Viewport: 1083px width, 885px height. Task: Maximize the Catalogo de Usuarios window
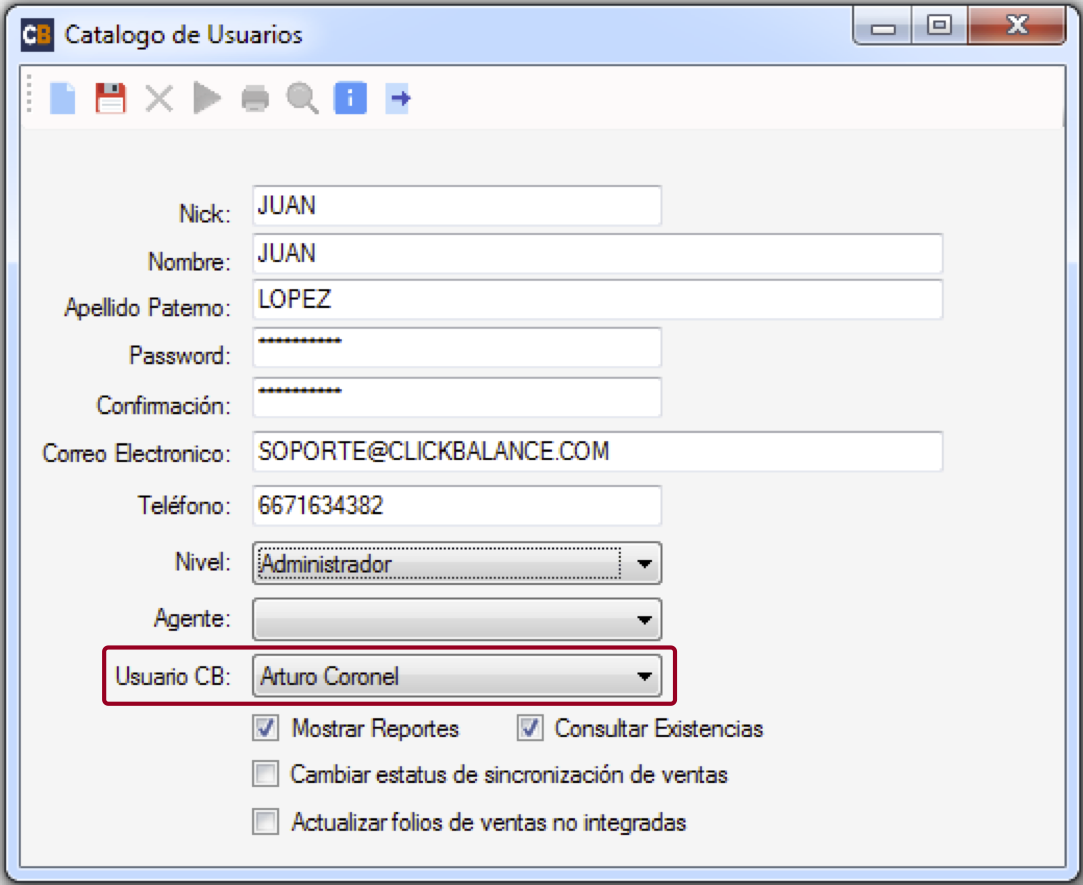[x=939, y=26]
